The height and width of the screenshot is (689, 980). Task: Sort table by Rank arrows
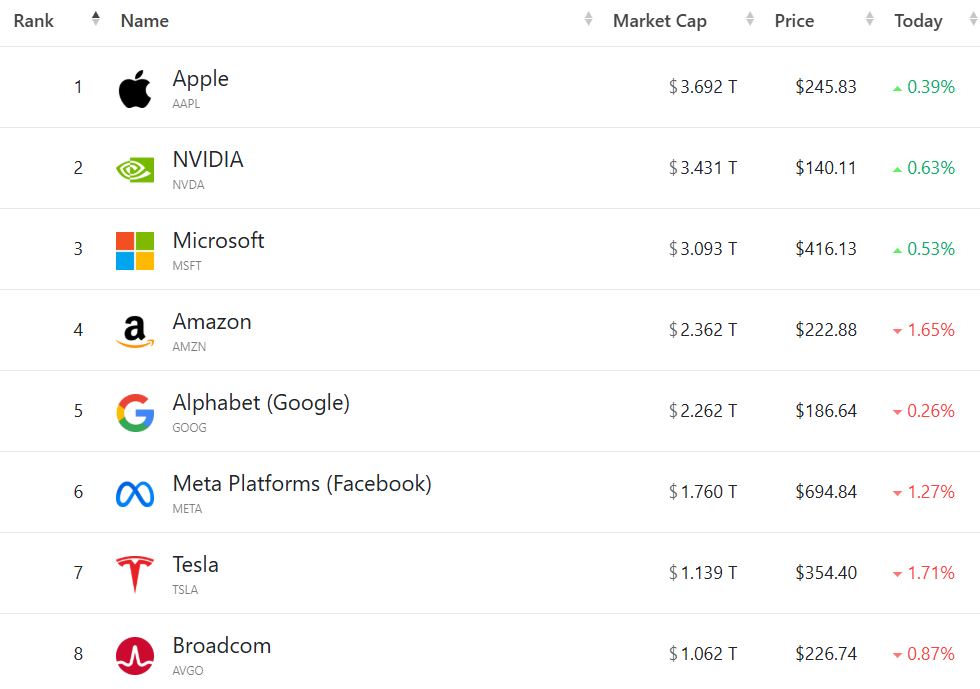(96, 19)
